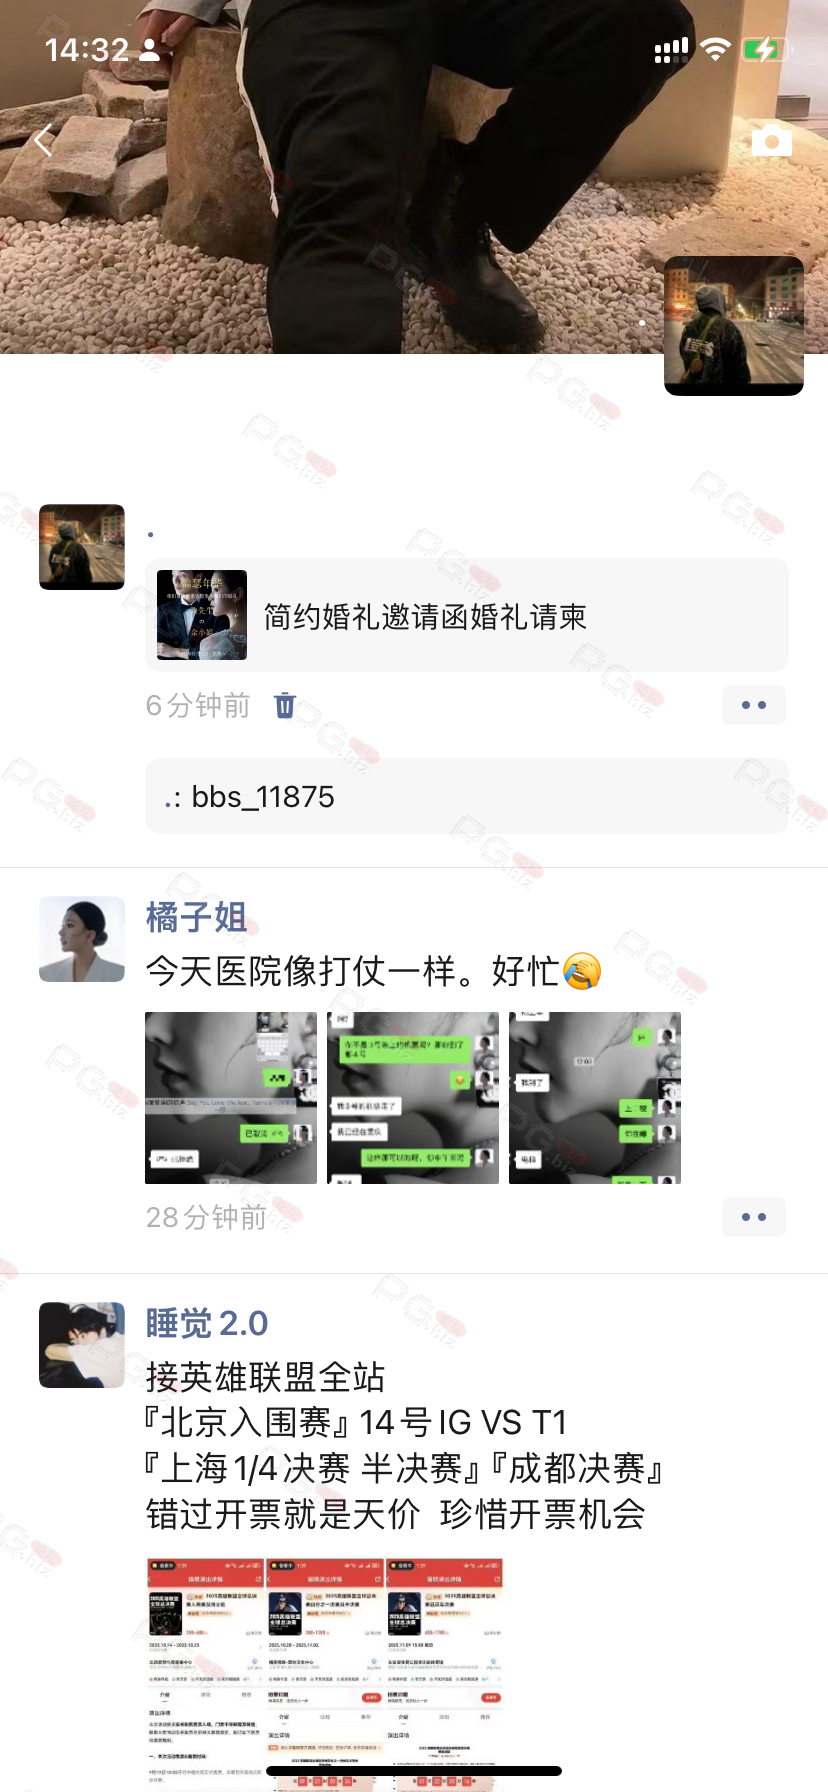
Task: Tap 睡觉2.0's avatar picture
Action: coord(82,1345)
